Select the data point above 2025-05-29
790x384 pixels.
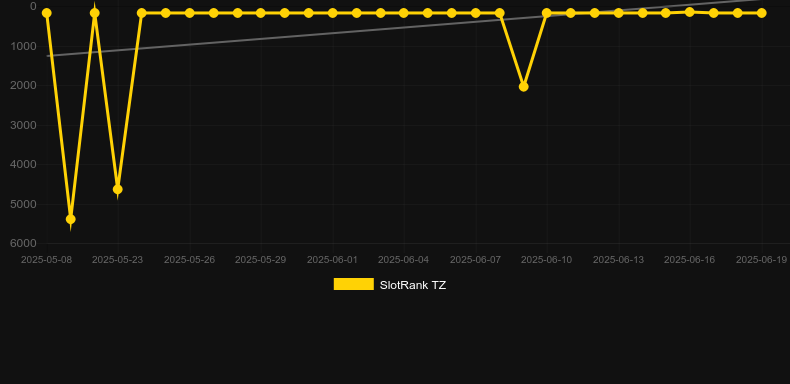click(260, 13)
